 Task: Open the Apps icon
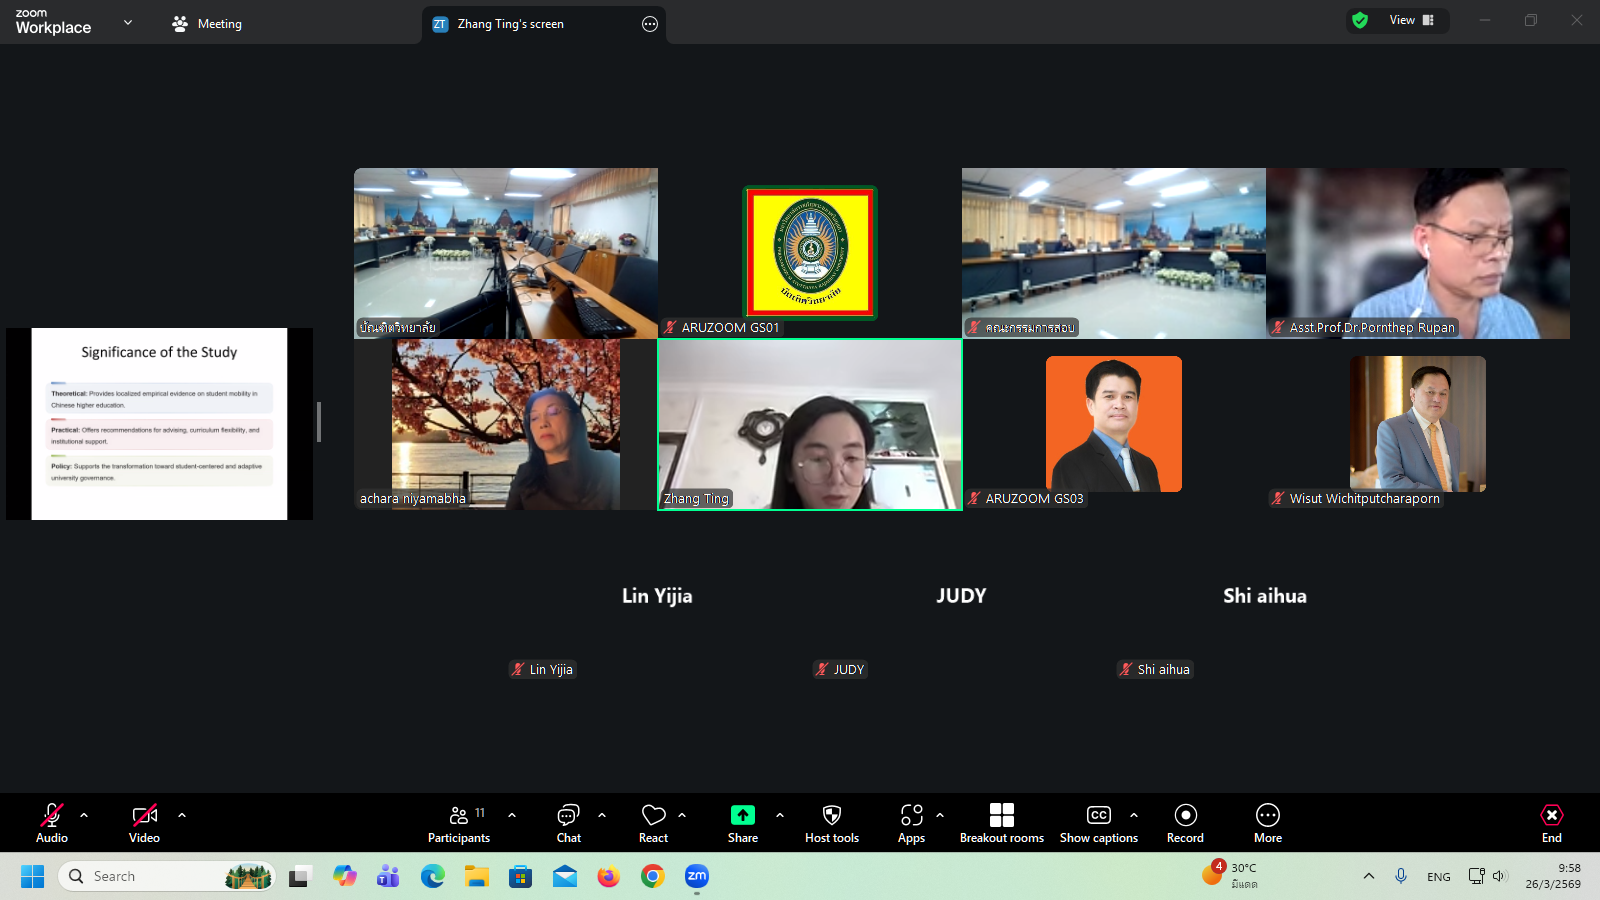[911, 816]
